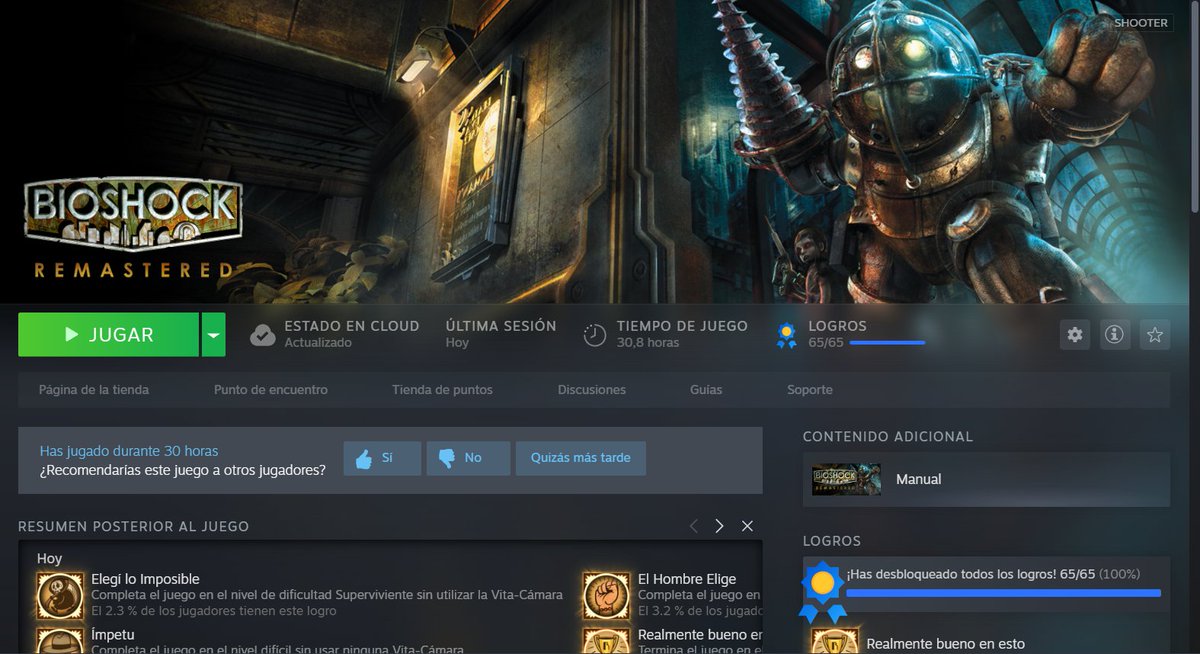1200x654 pixels.
Task: Click the thumbs-up icon on Sí
Action: (x=363, y=458)
